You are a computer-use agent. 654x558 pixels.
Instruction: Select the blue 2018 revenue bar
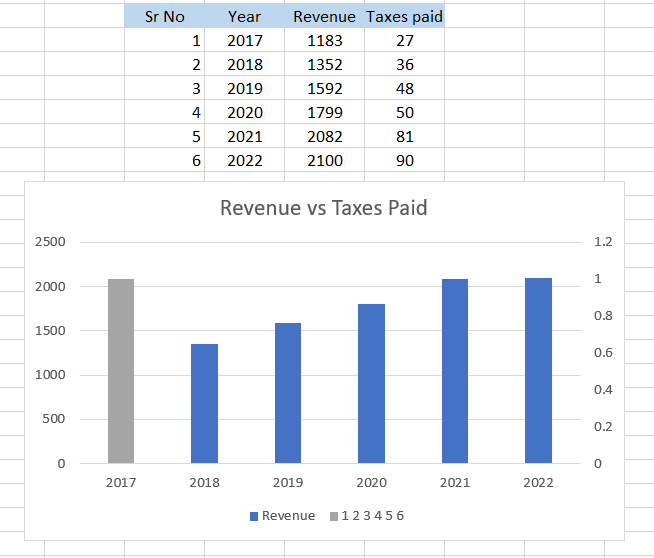pos(204,403)
